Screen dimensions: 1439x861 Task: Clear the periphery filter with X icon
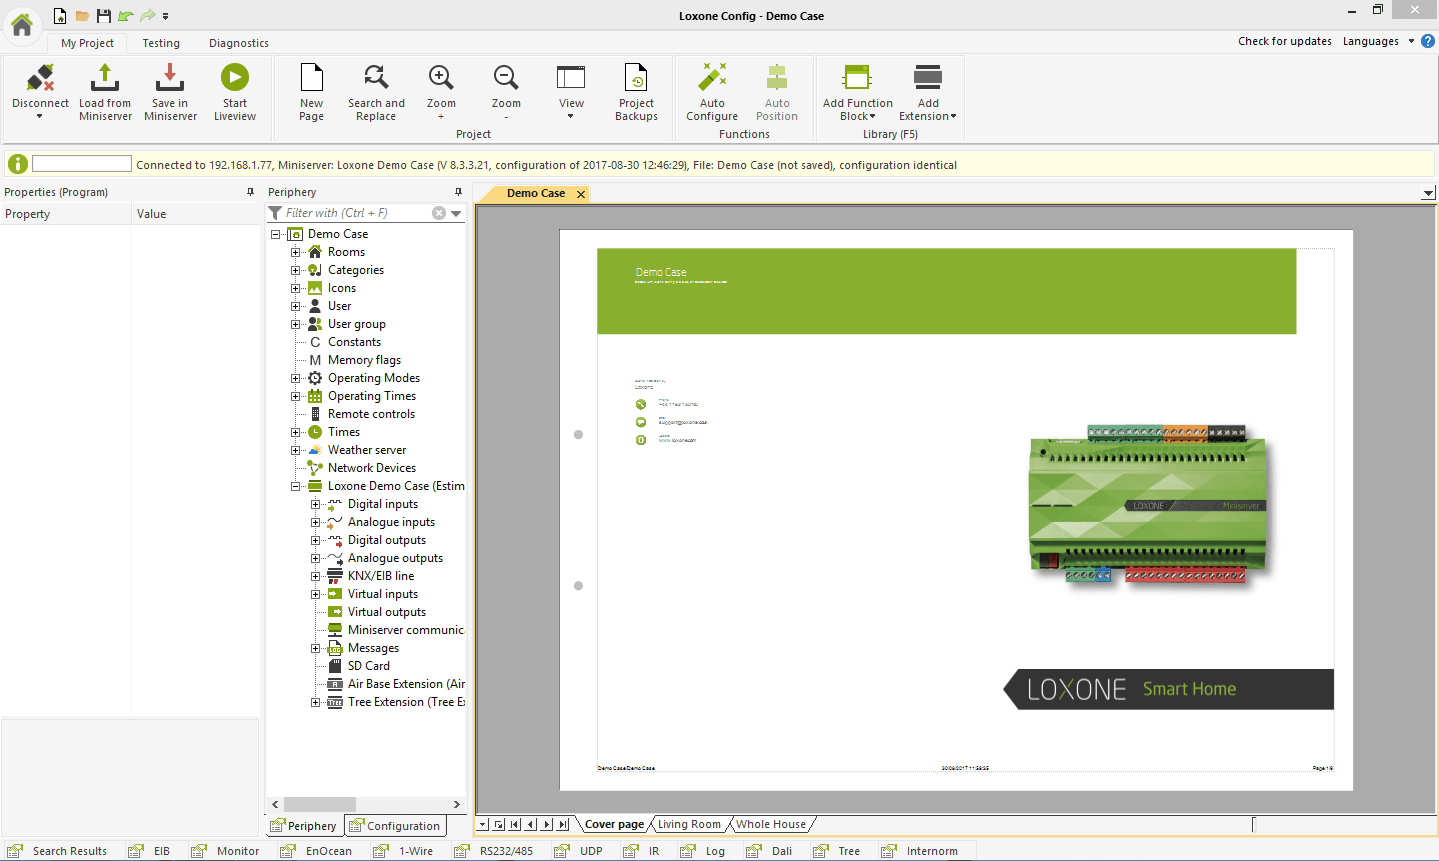coord(439,213)
